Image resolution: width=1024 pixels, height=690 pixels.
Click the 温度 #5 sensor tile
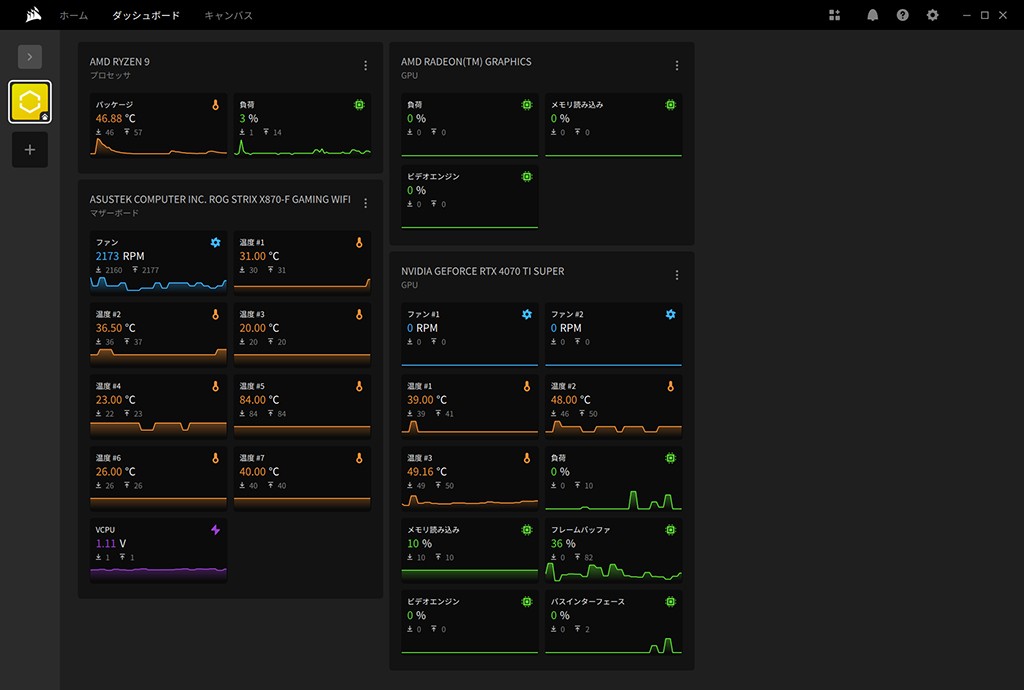pyautogui.click(x=302, y=406)
